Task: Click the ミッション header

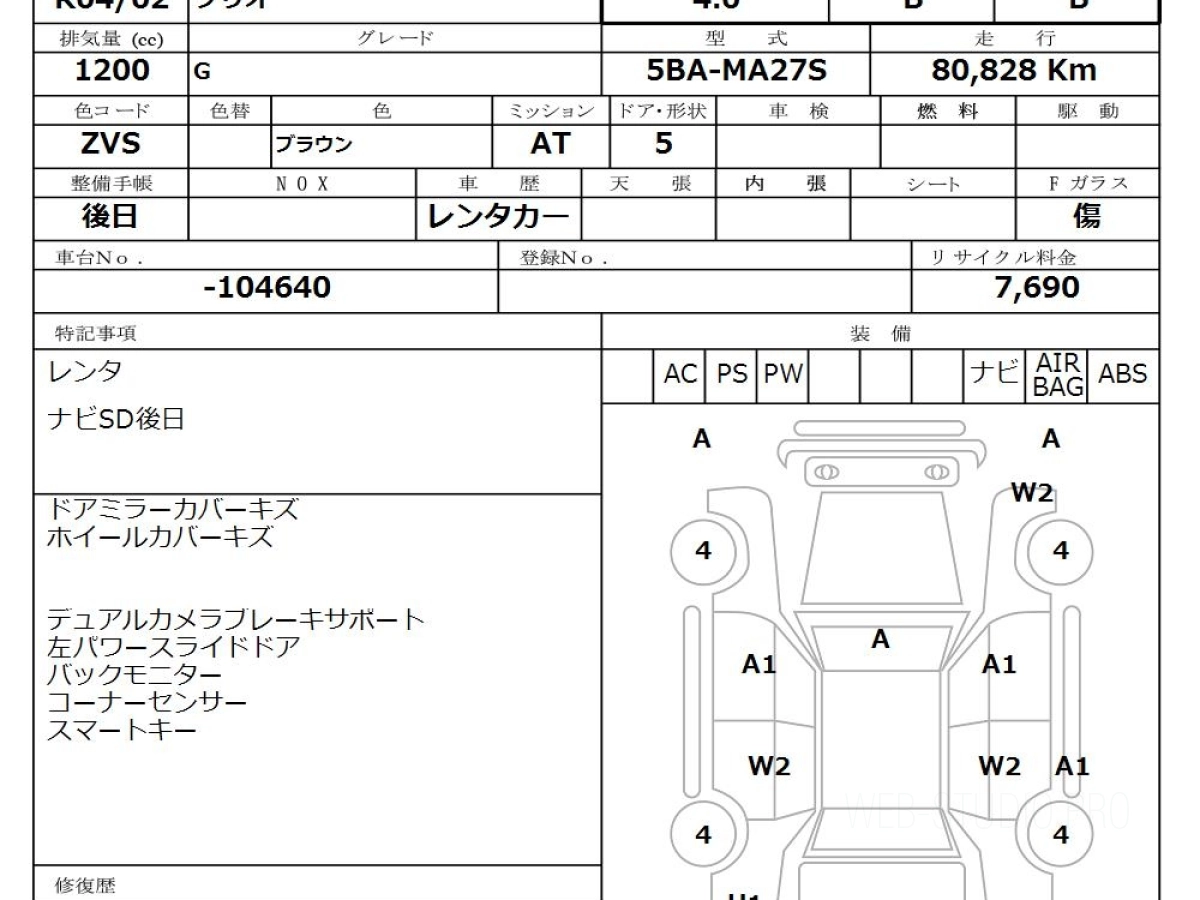Action: [552, 111]
